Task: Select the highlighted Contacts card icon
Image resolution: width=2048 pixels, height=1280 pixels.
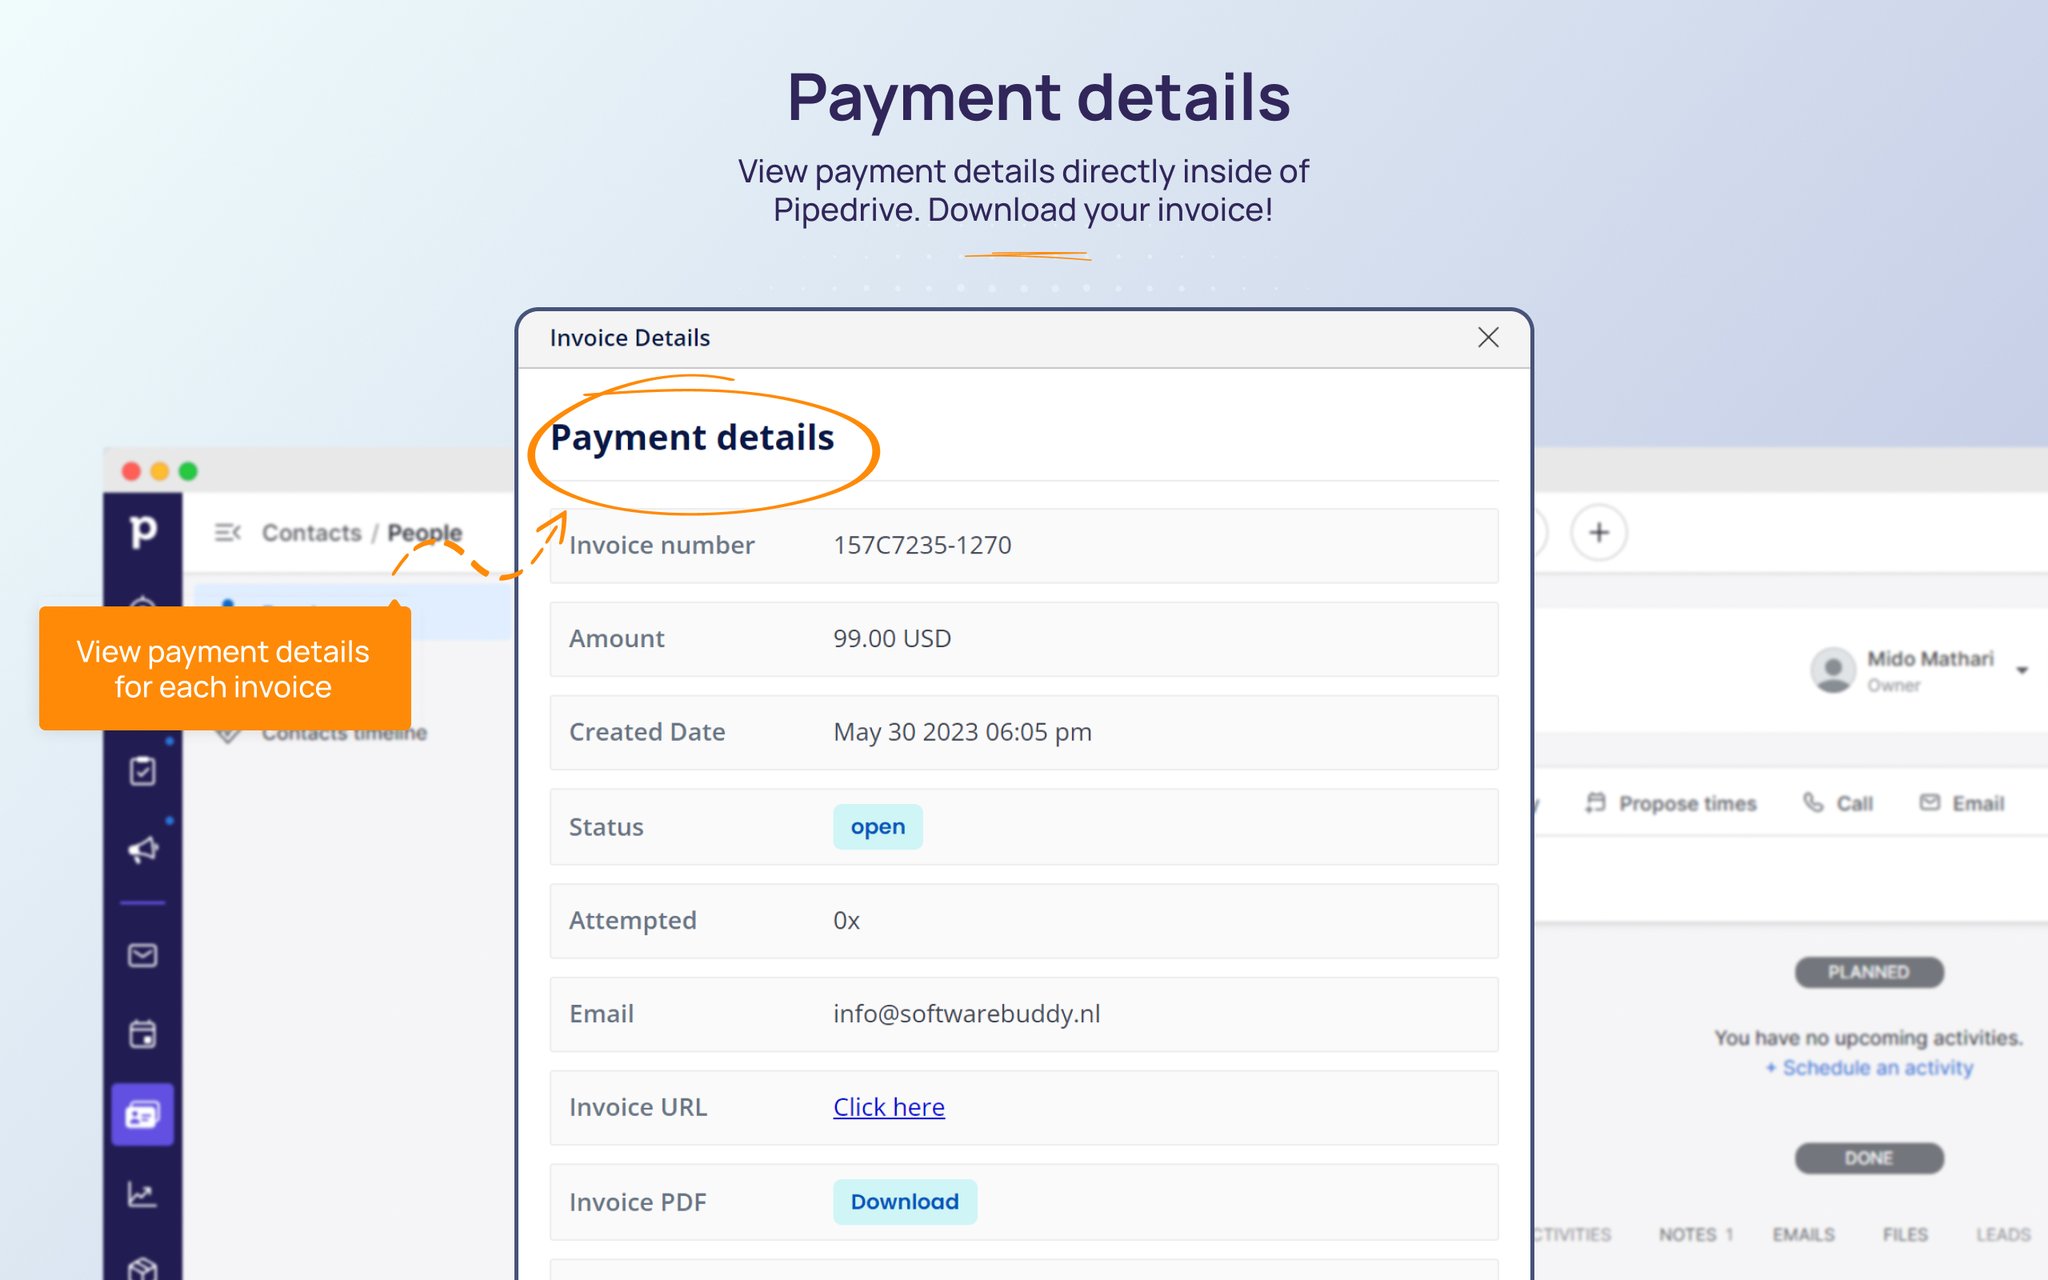Action: 143,1114
